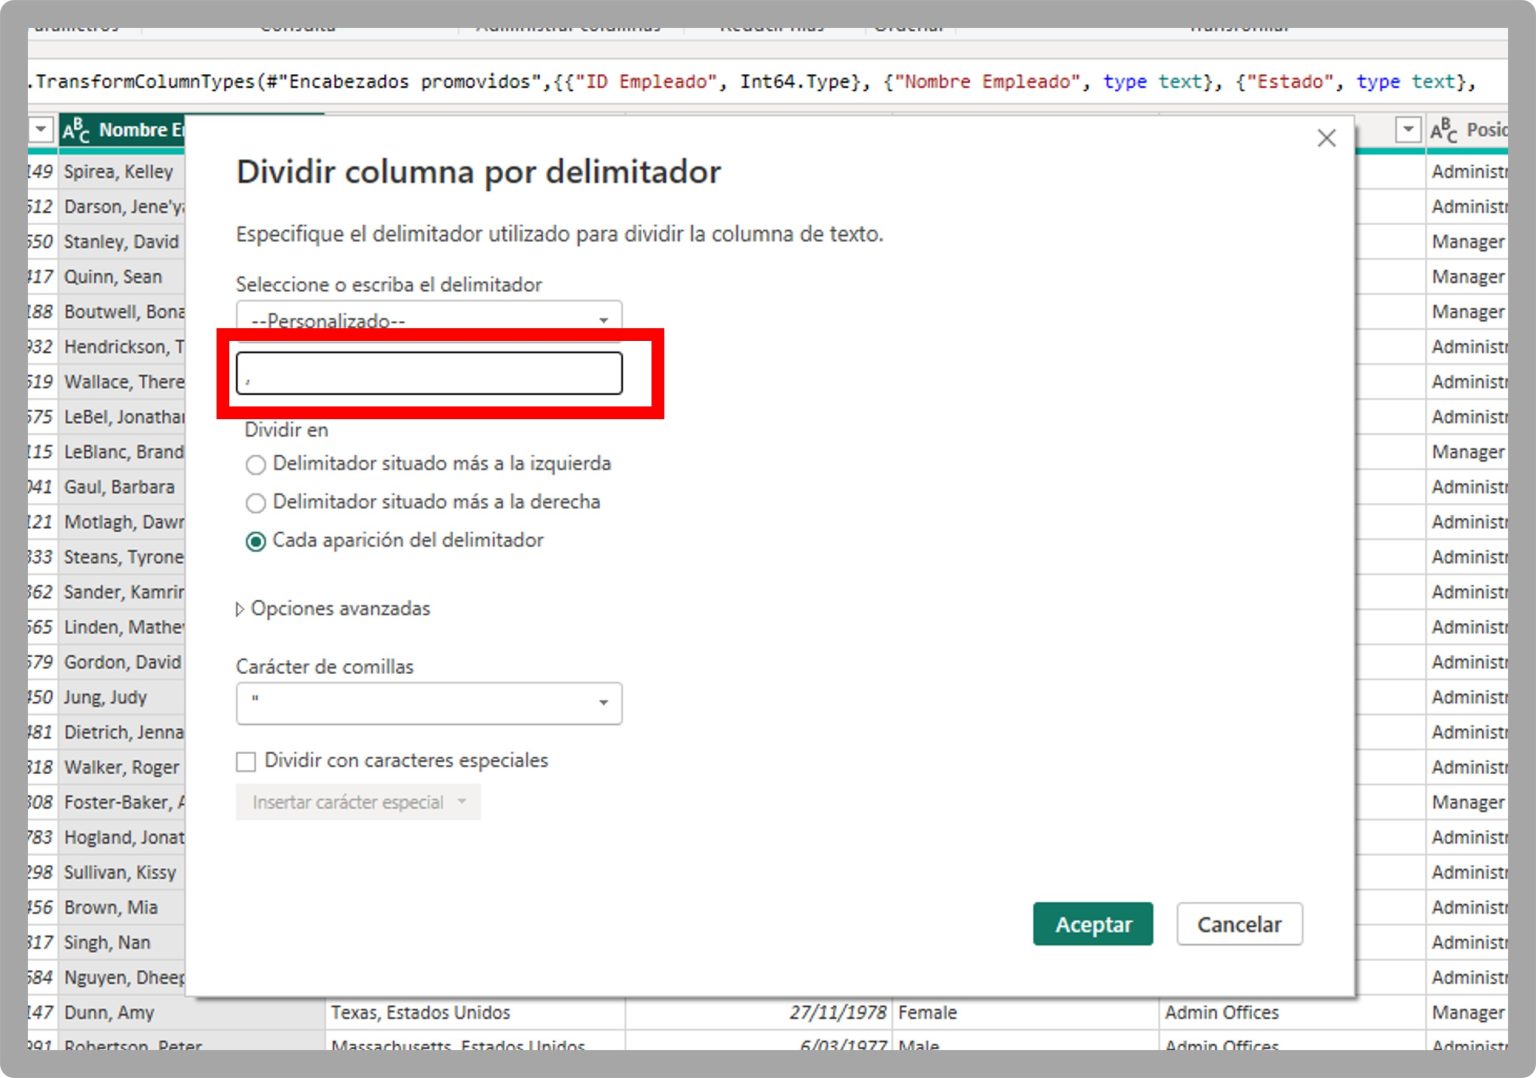The width and height of the screenshot is (1536, 1078).
Task: Select the cell 'Spirea, Kelley'
Action: coord(121,172)
